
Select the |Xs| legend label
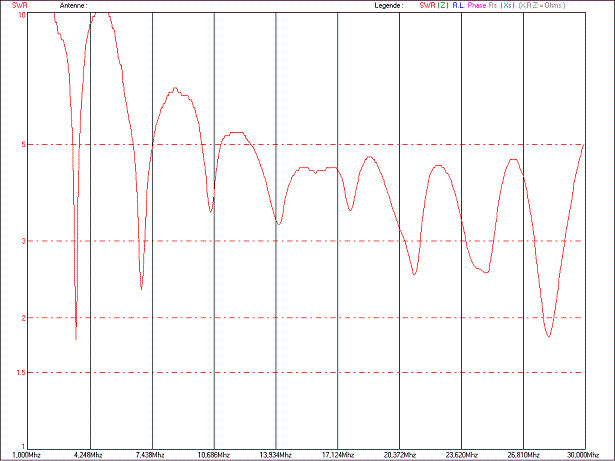click(508, 5)
